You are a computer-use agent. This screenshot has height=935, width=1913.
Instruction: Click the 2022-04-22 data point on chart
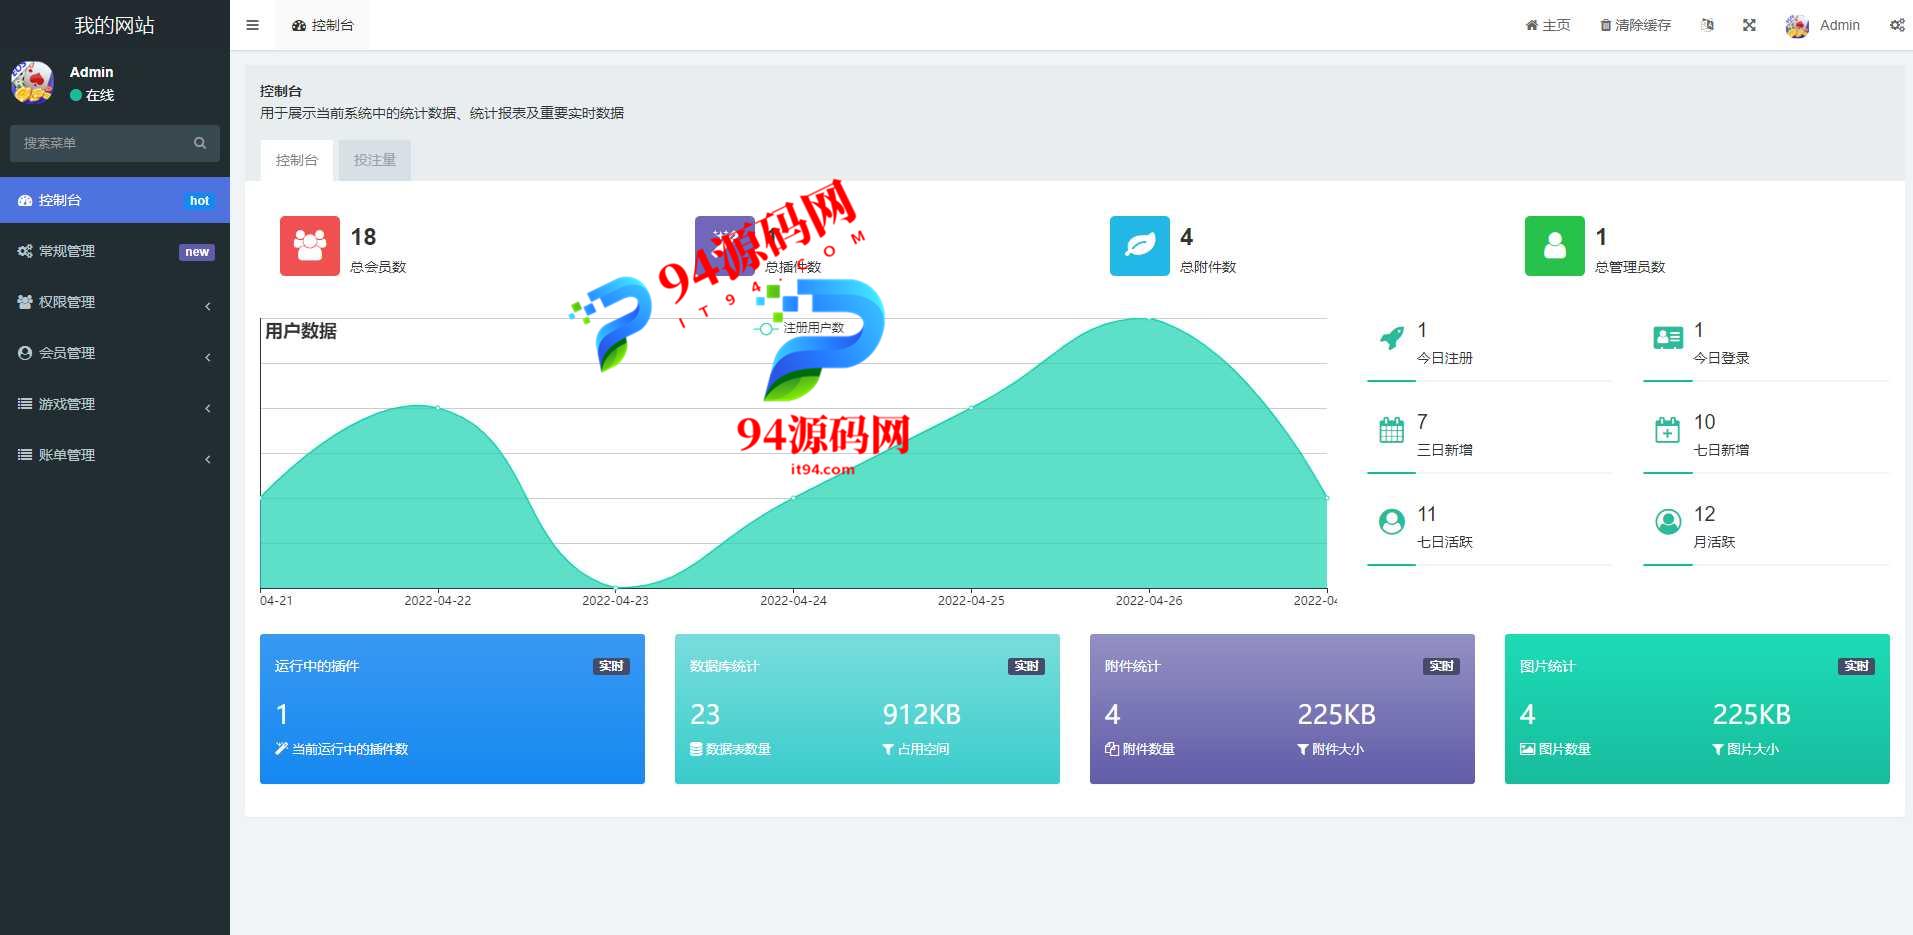438,407
